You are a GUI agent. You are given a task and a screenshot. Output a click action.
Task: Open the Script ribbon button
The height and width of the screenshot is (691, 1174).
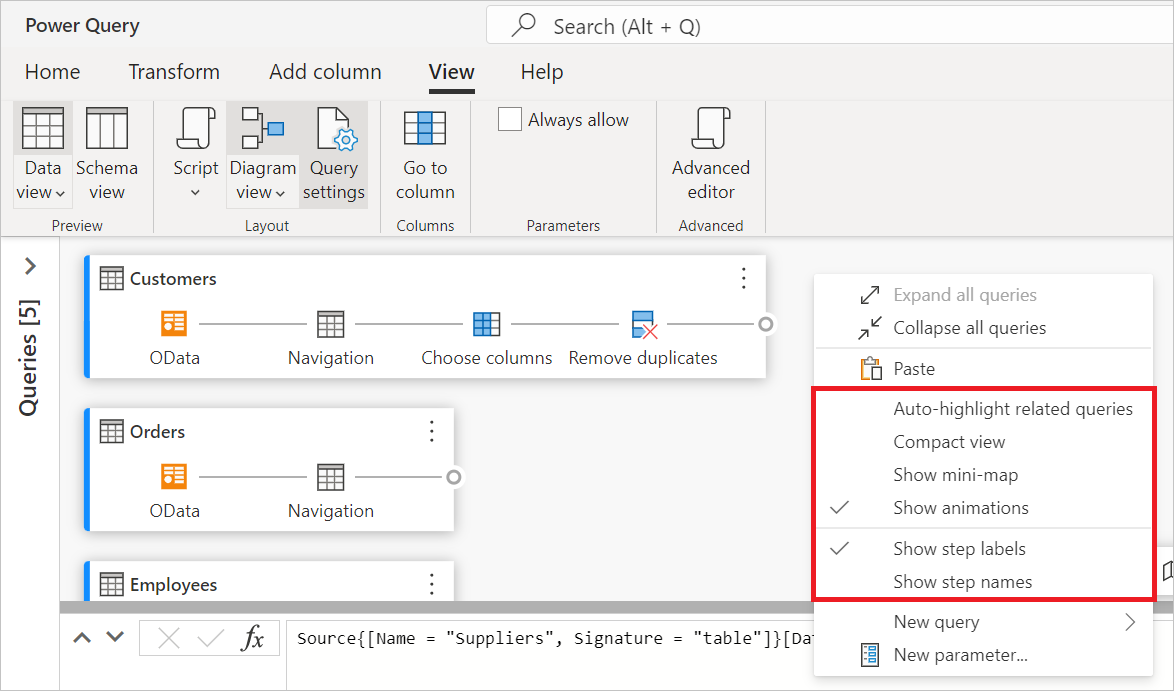click(x=195, y=154)
